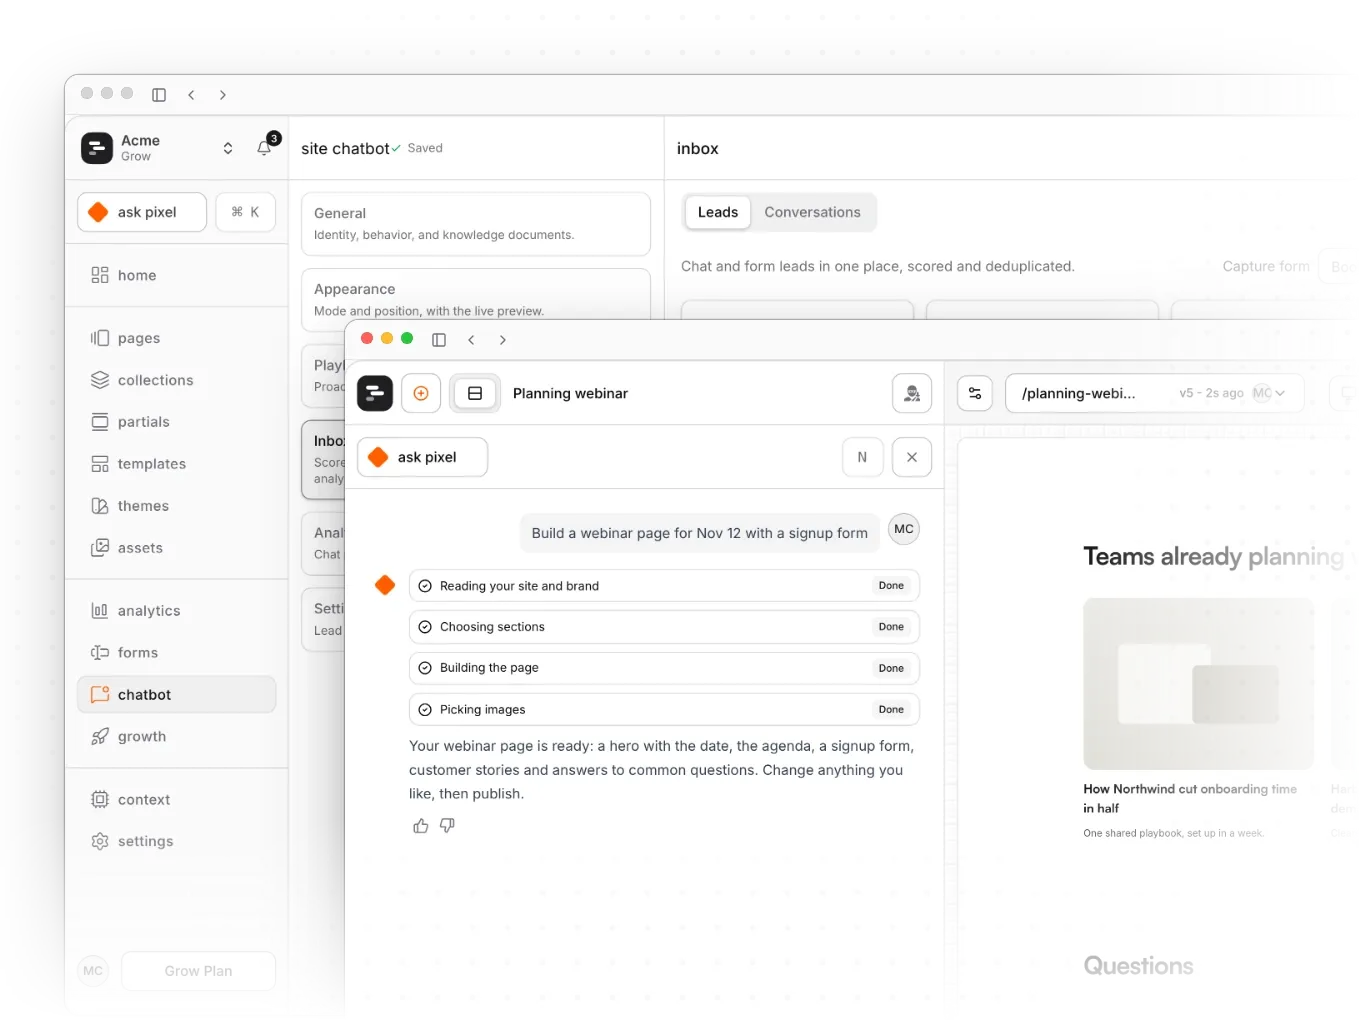Screen dimensions: 1360x1020
Task: Expand the 'Picking images' step
Action: 664,710
